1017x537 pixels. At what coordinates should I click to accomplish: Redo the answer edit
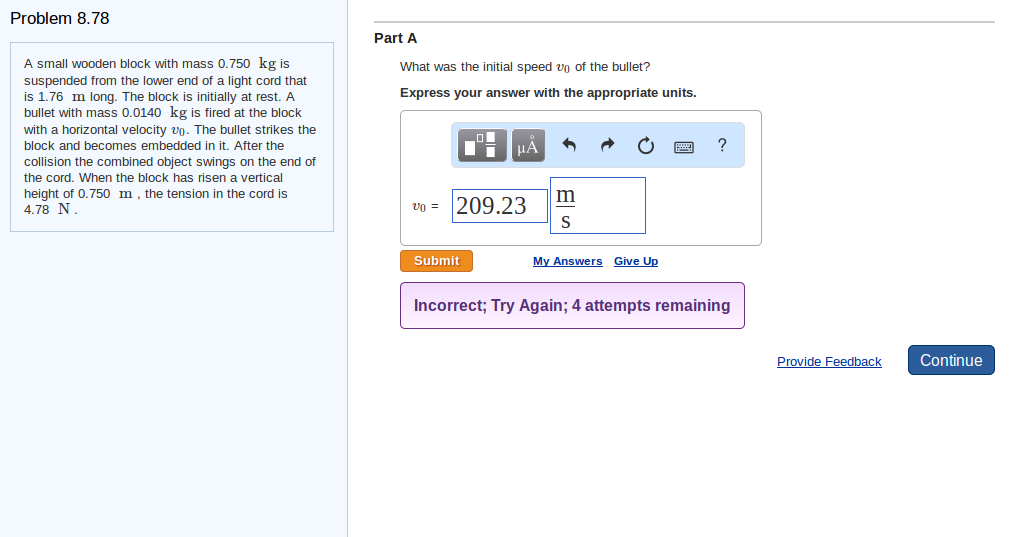(607, 146)
